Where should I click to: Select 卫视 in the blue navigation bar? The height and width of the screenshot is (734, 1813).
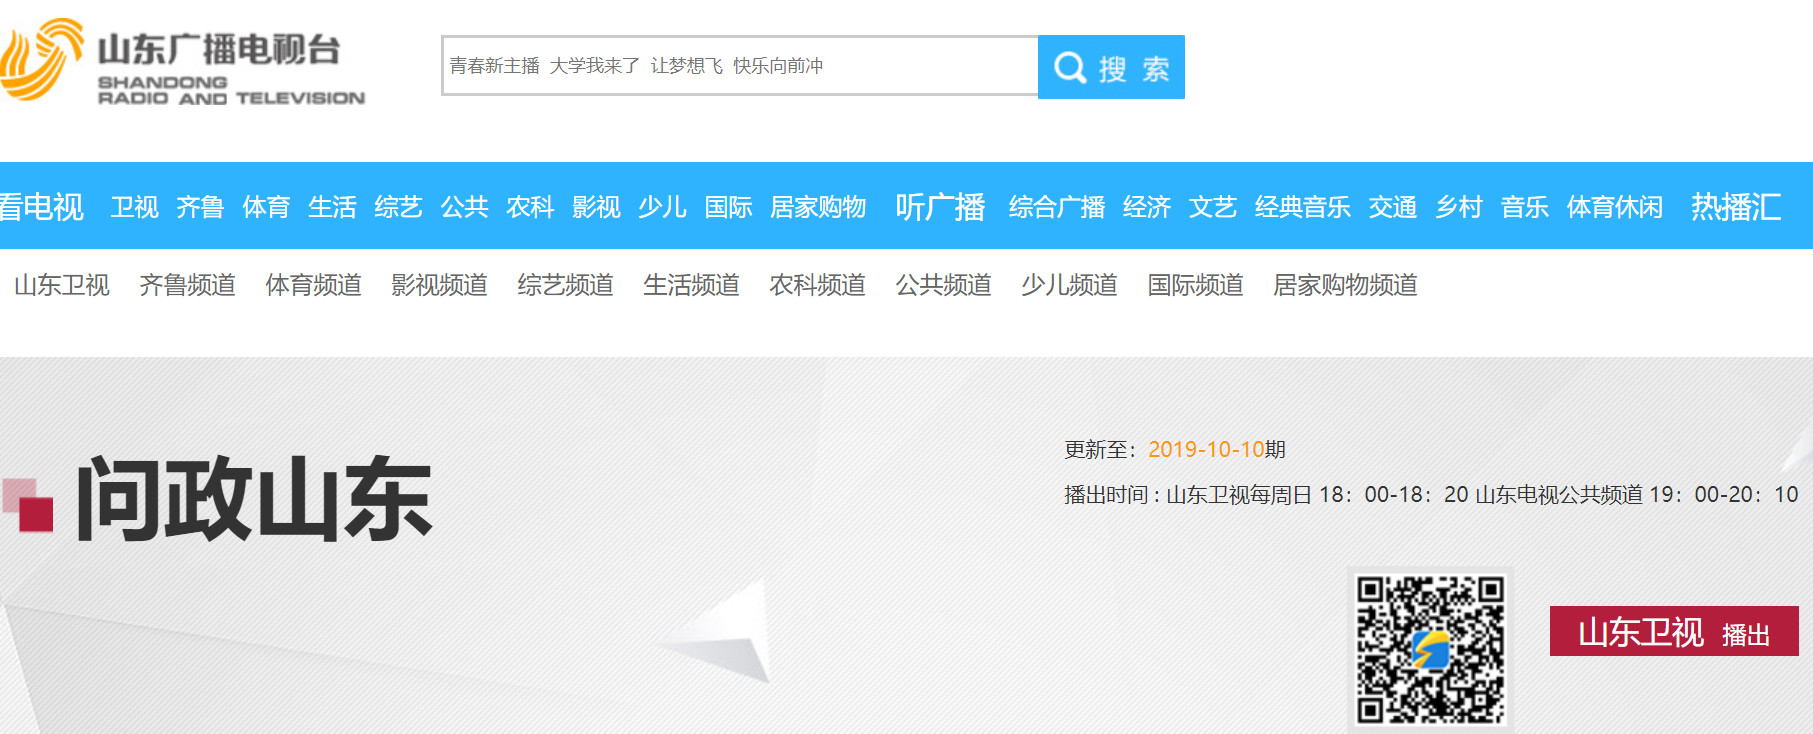[x=134, y=207]
